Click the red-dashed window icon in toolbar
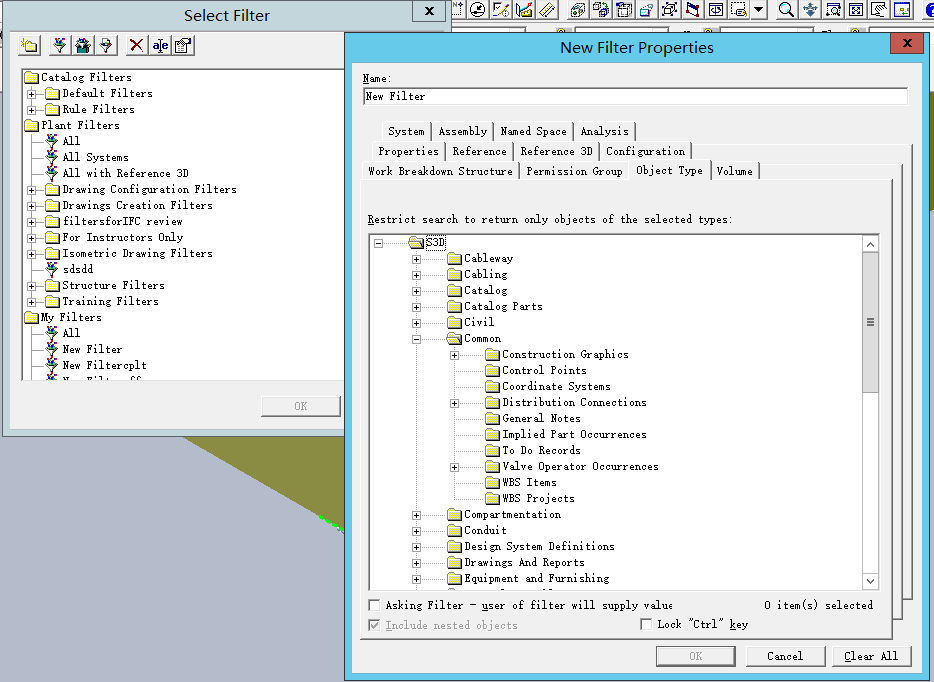This screenshot has height=682, width=934. coord(647,10)
